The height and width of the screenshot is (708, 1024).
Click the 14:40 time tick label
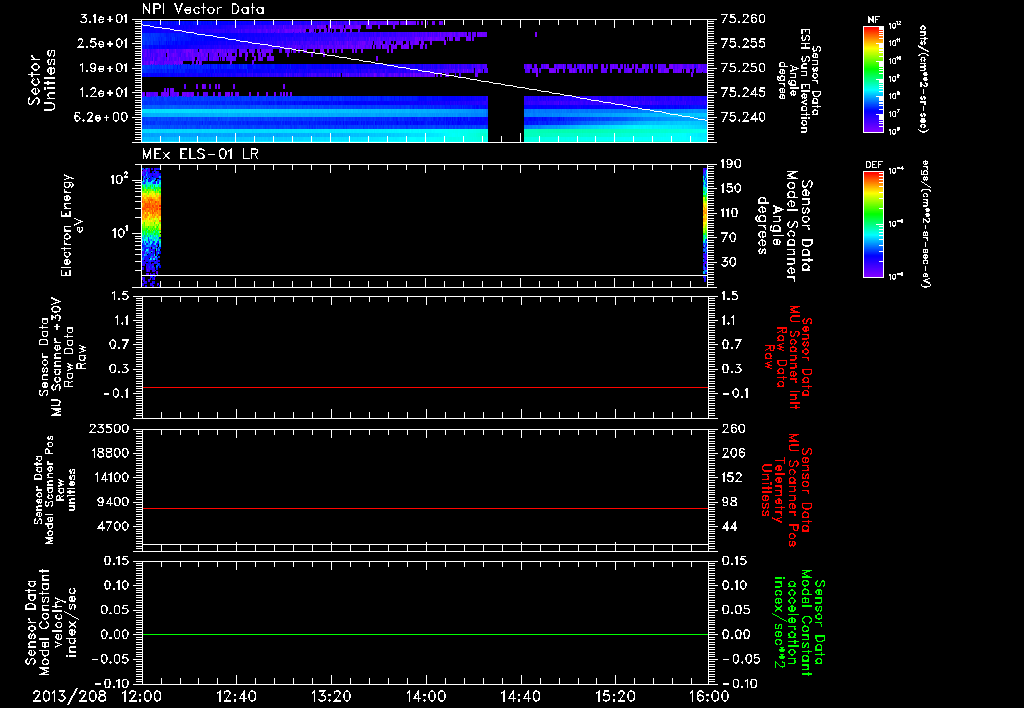(x=520, y=696)
